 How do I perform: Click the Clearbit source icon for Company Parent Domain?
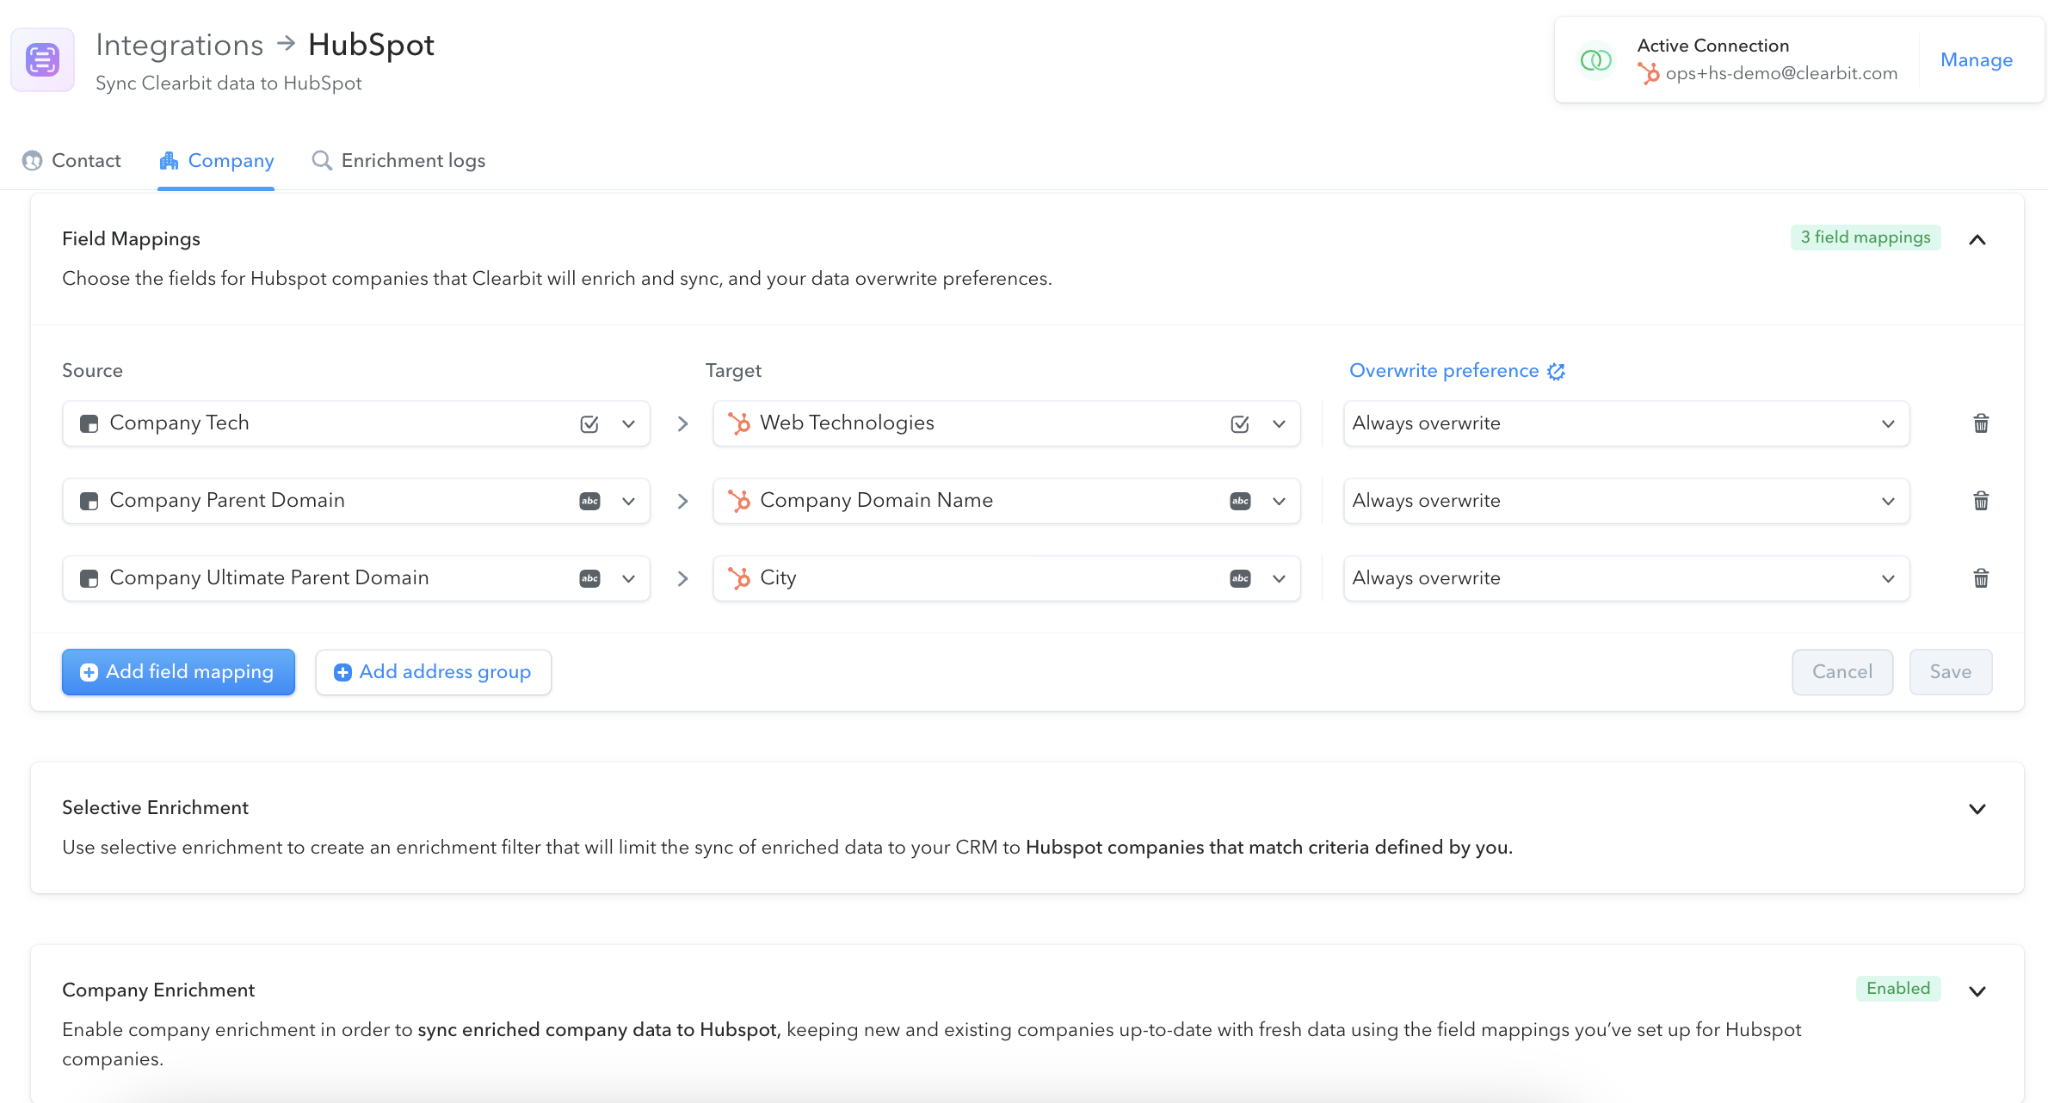click(89, 501)
